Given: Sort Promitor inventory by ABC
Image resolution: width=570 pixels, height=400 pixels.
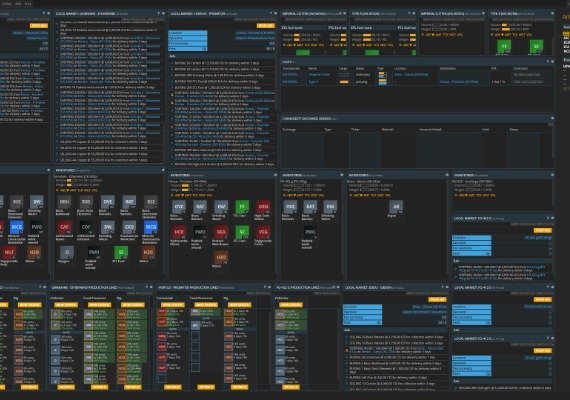Looking at the screenshot, I should point(178,195).
